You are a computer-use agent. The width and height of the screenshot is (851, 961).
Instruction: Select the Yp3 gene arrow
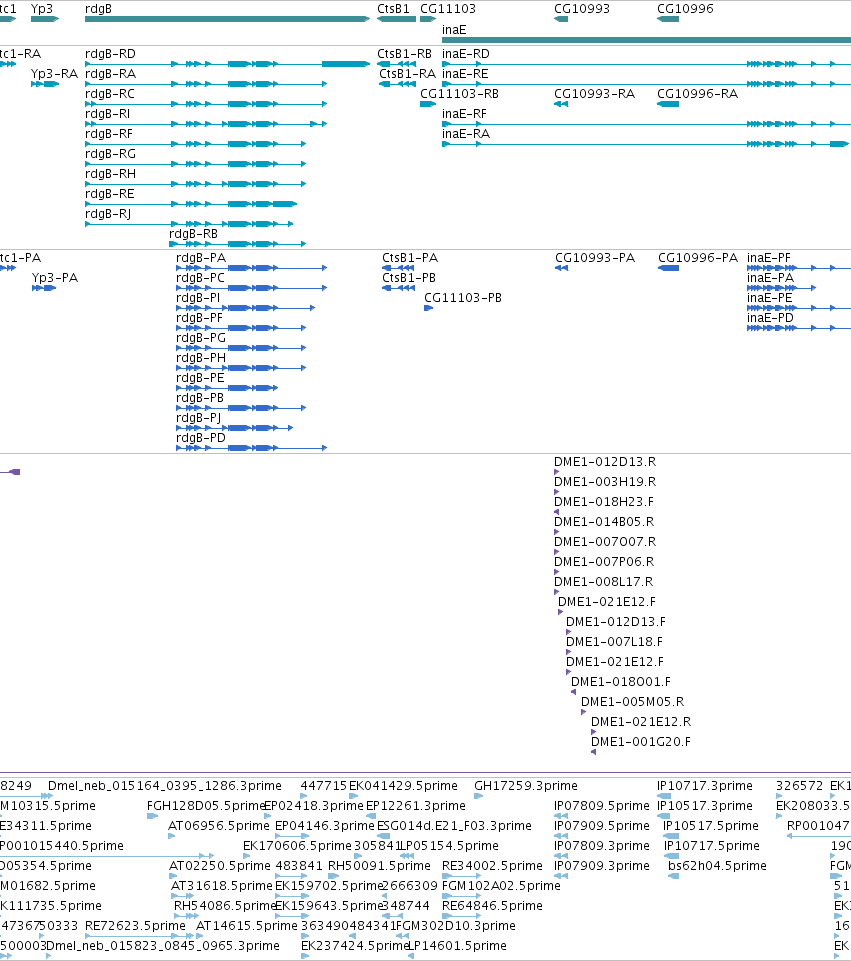[x=45, y=19]
